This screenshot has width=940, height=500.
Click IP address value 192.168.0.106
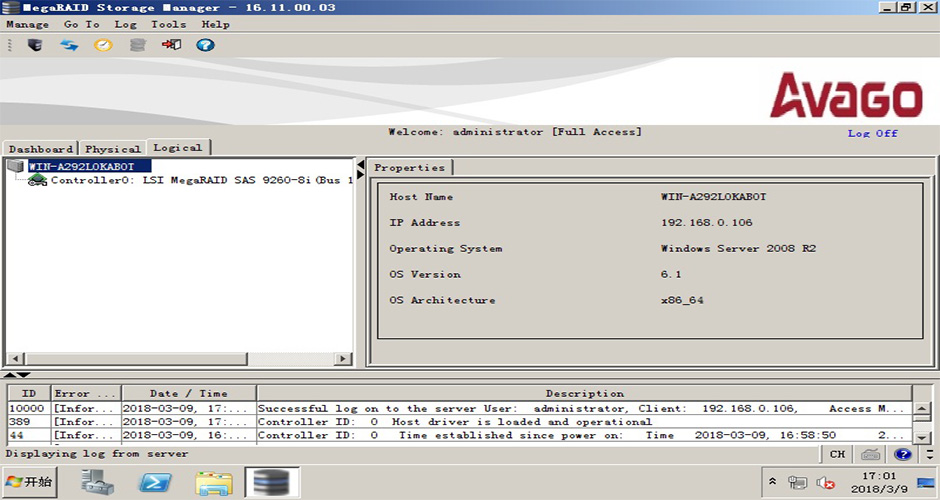tap(707, 222)
